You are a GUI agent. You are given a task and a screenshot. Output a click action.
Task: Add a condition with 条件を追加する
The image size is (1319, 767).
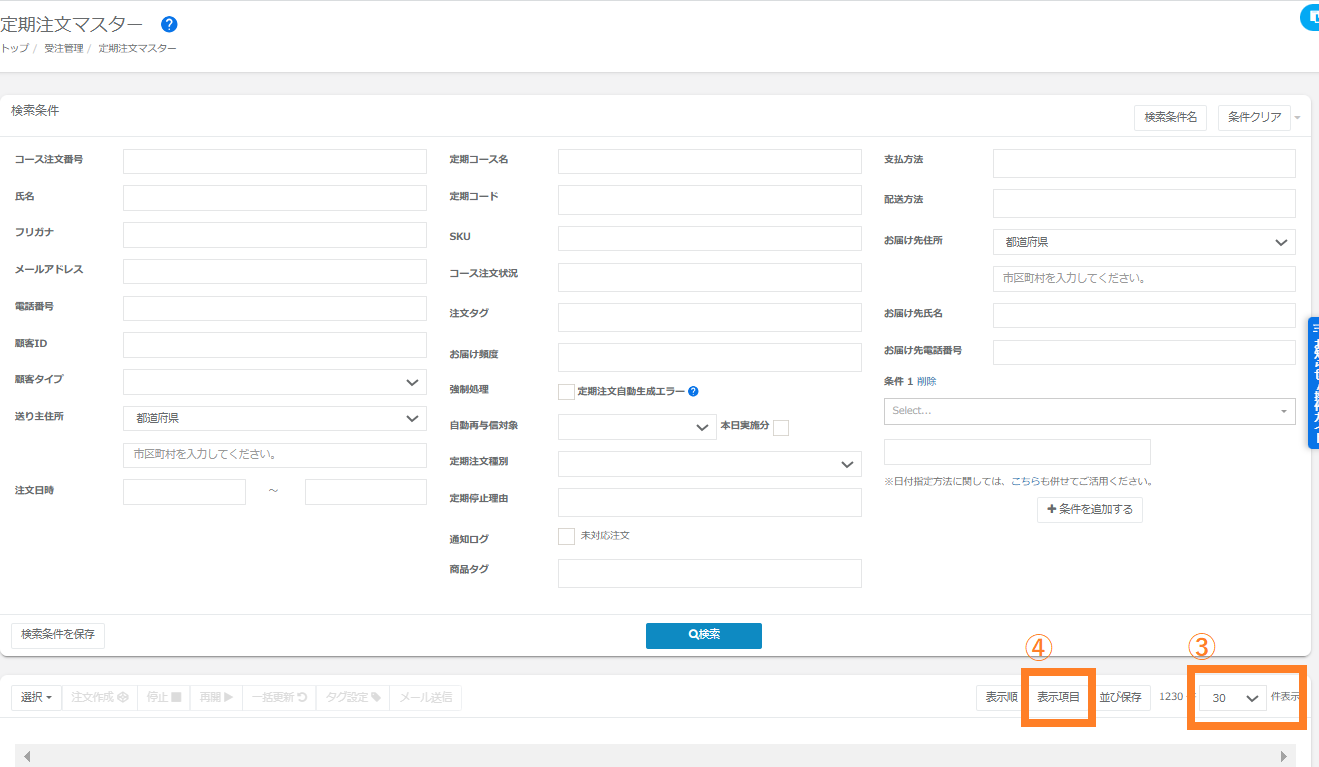click(1090, 510)
